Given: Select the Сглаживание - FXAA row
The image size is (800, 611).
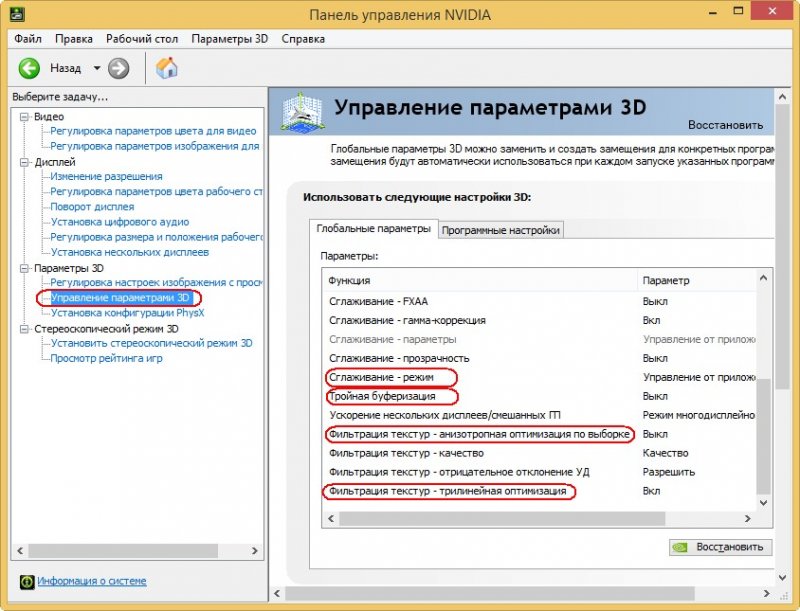Looking at the screenshot, I should pos(540,301).
